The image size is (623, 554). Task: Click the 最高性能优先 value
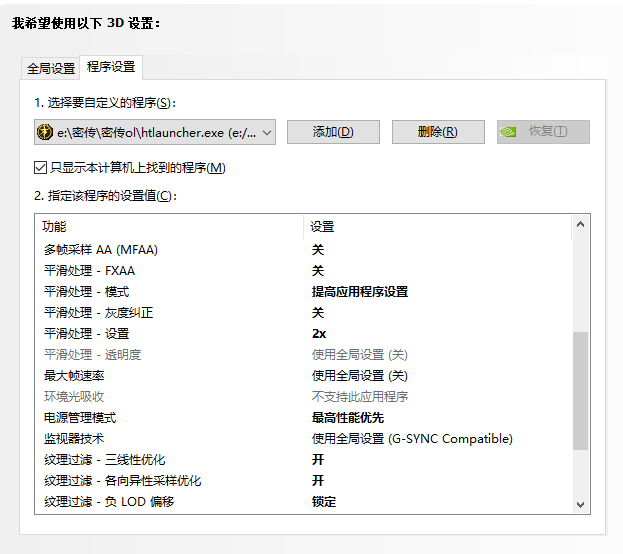point(348,418)
